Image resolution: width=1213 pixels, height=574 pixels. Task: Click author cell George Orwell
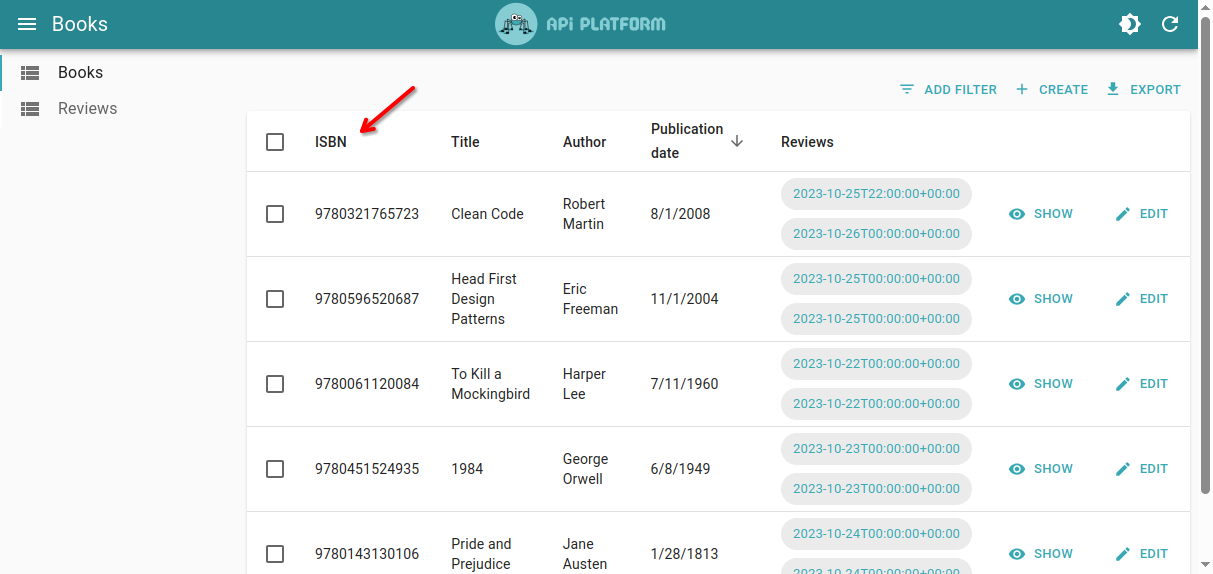[x=586, y=469]
